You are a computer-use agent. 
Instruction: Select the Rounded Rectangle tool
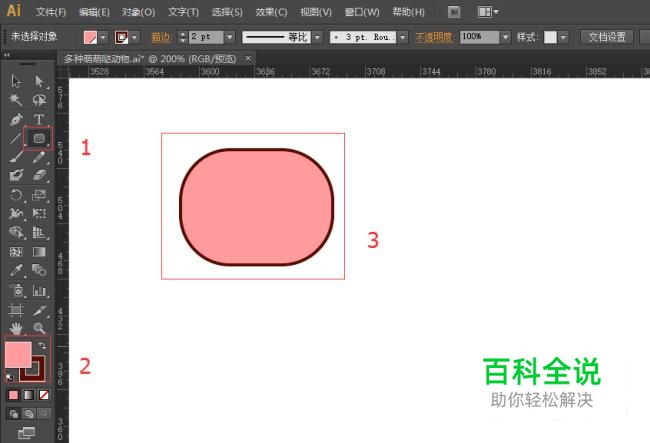coord(39,138)
